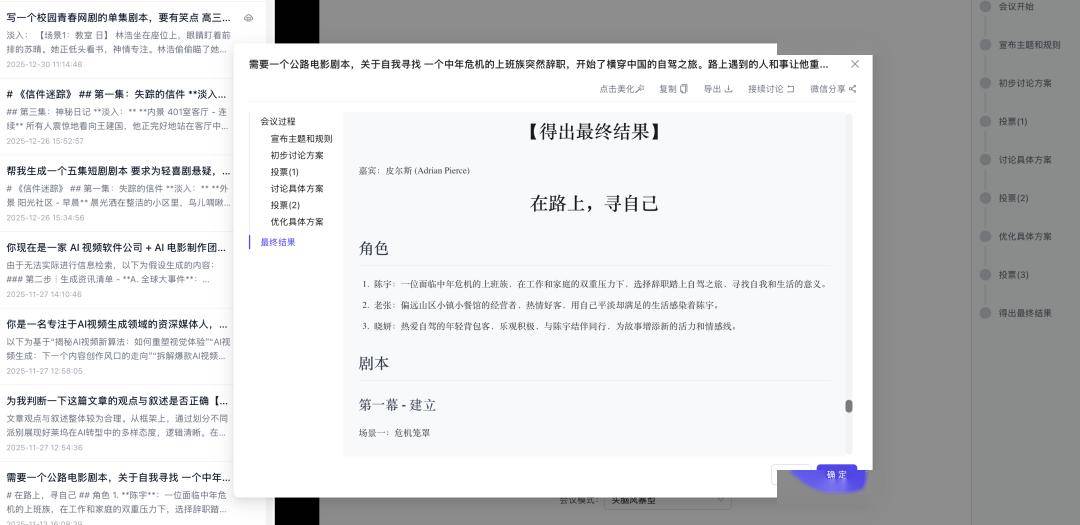Select 最终结果 in the dialog outline
The height and width of the screenshot is (525, 1080).
pyautogui.click(x=278, y=242)
